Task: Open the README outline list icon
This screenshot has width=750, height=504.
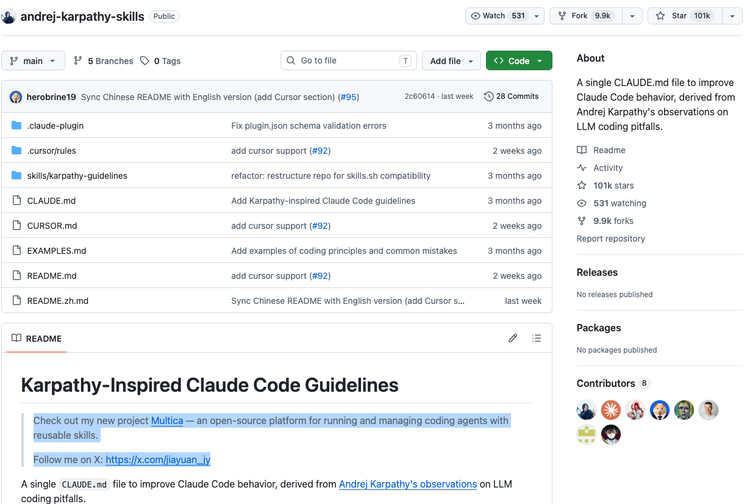Action: [537, 338]
